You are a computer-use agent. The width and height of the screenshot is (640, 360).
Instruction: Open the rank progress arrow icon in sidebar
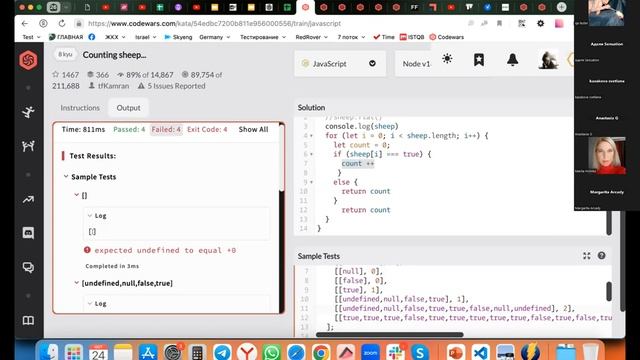28,200
